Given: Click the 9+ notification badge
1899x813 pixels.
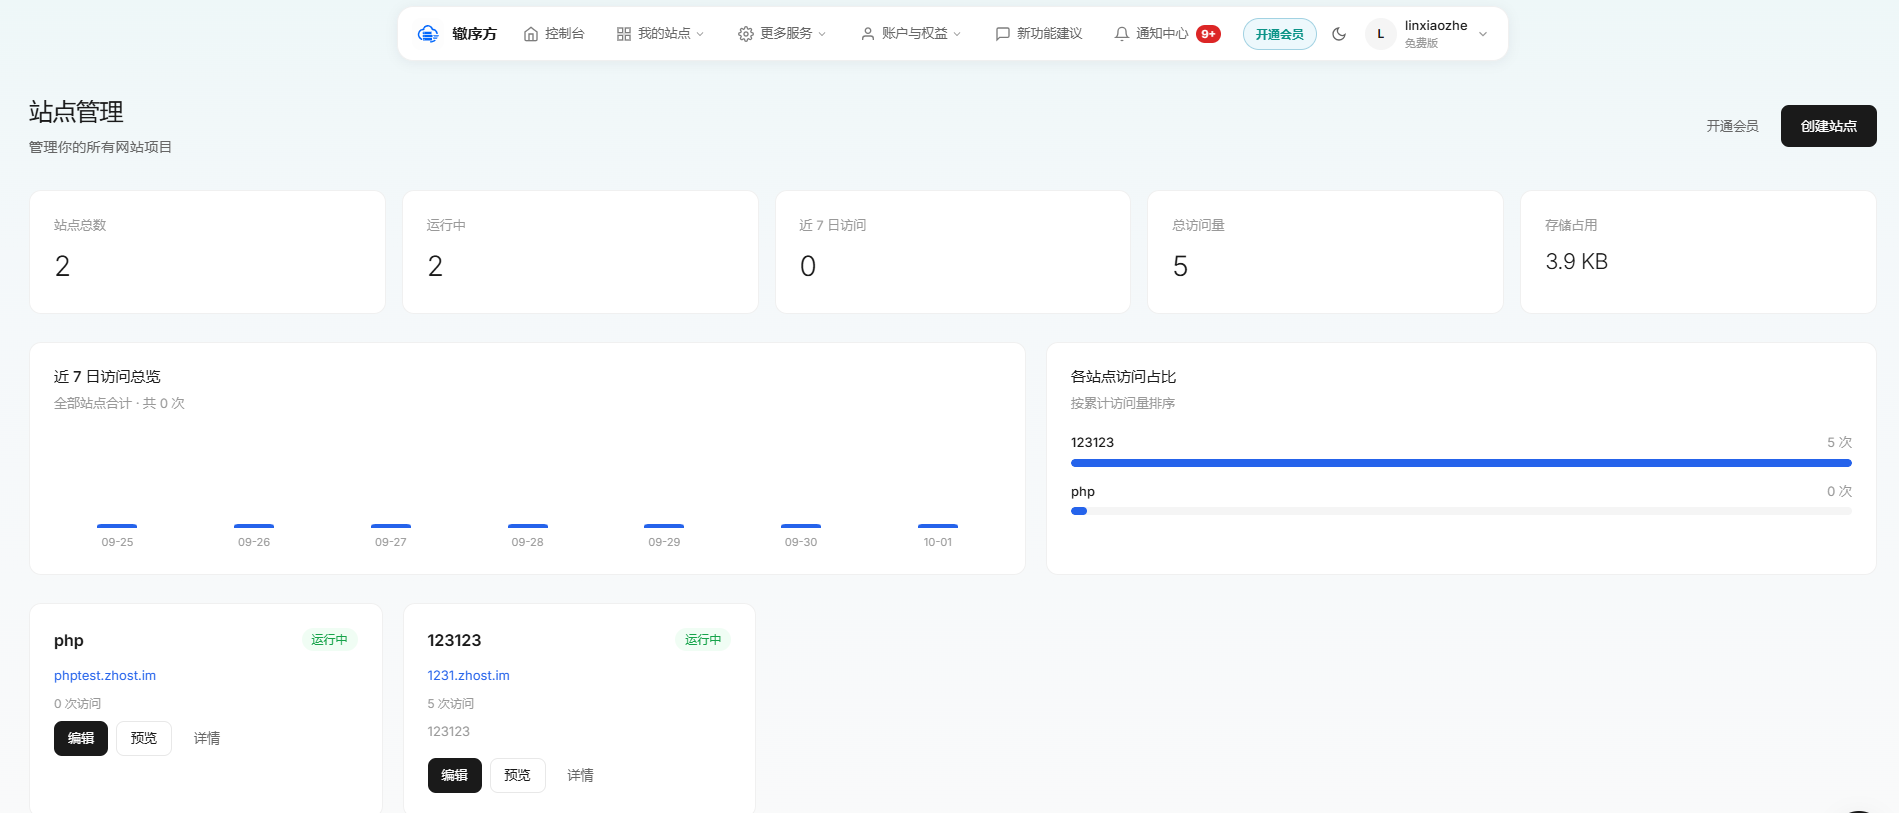Looking at the screenshot, I should pos(1208,34).
